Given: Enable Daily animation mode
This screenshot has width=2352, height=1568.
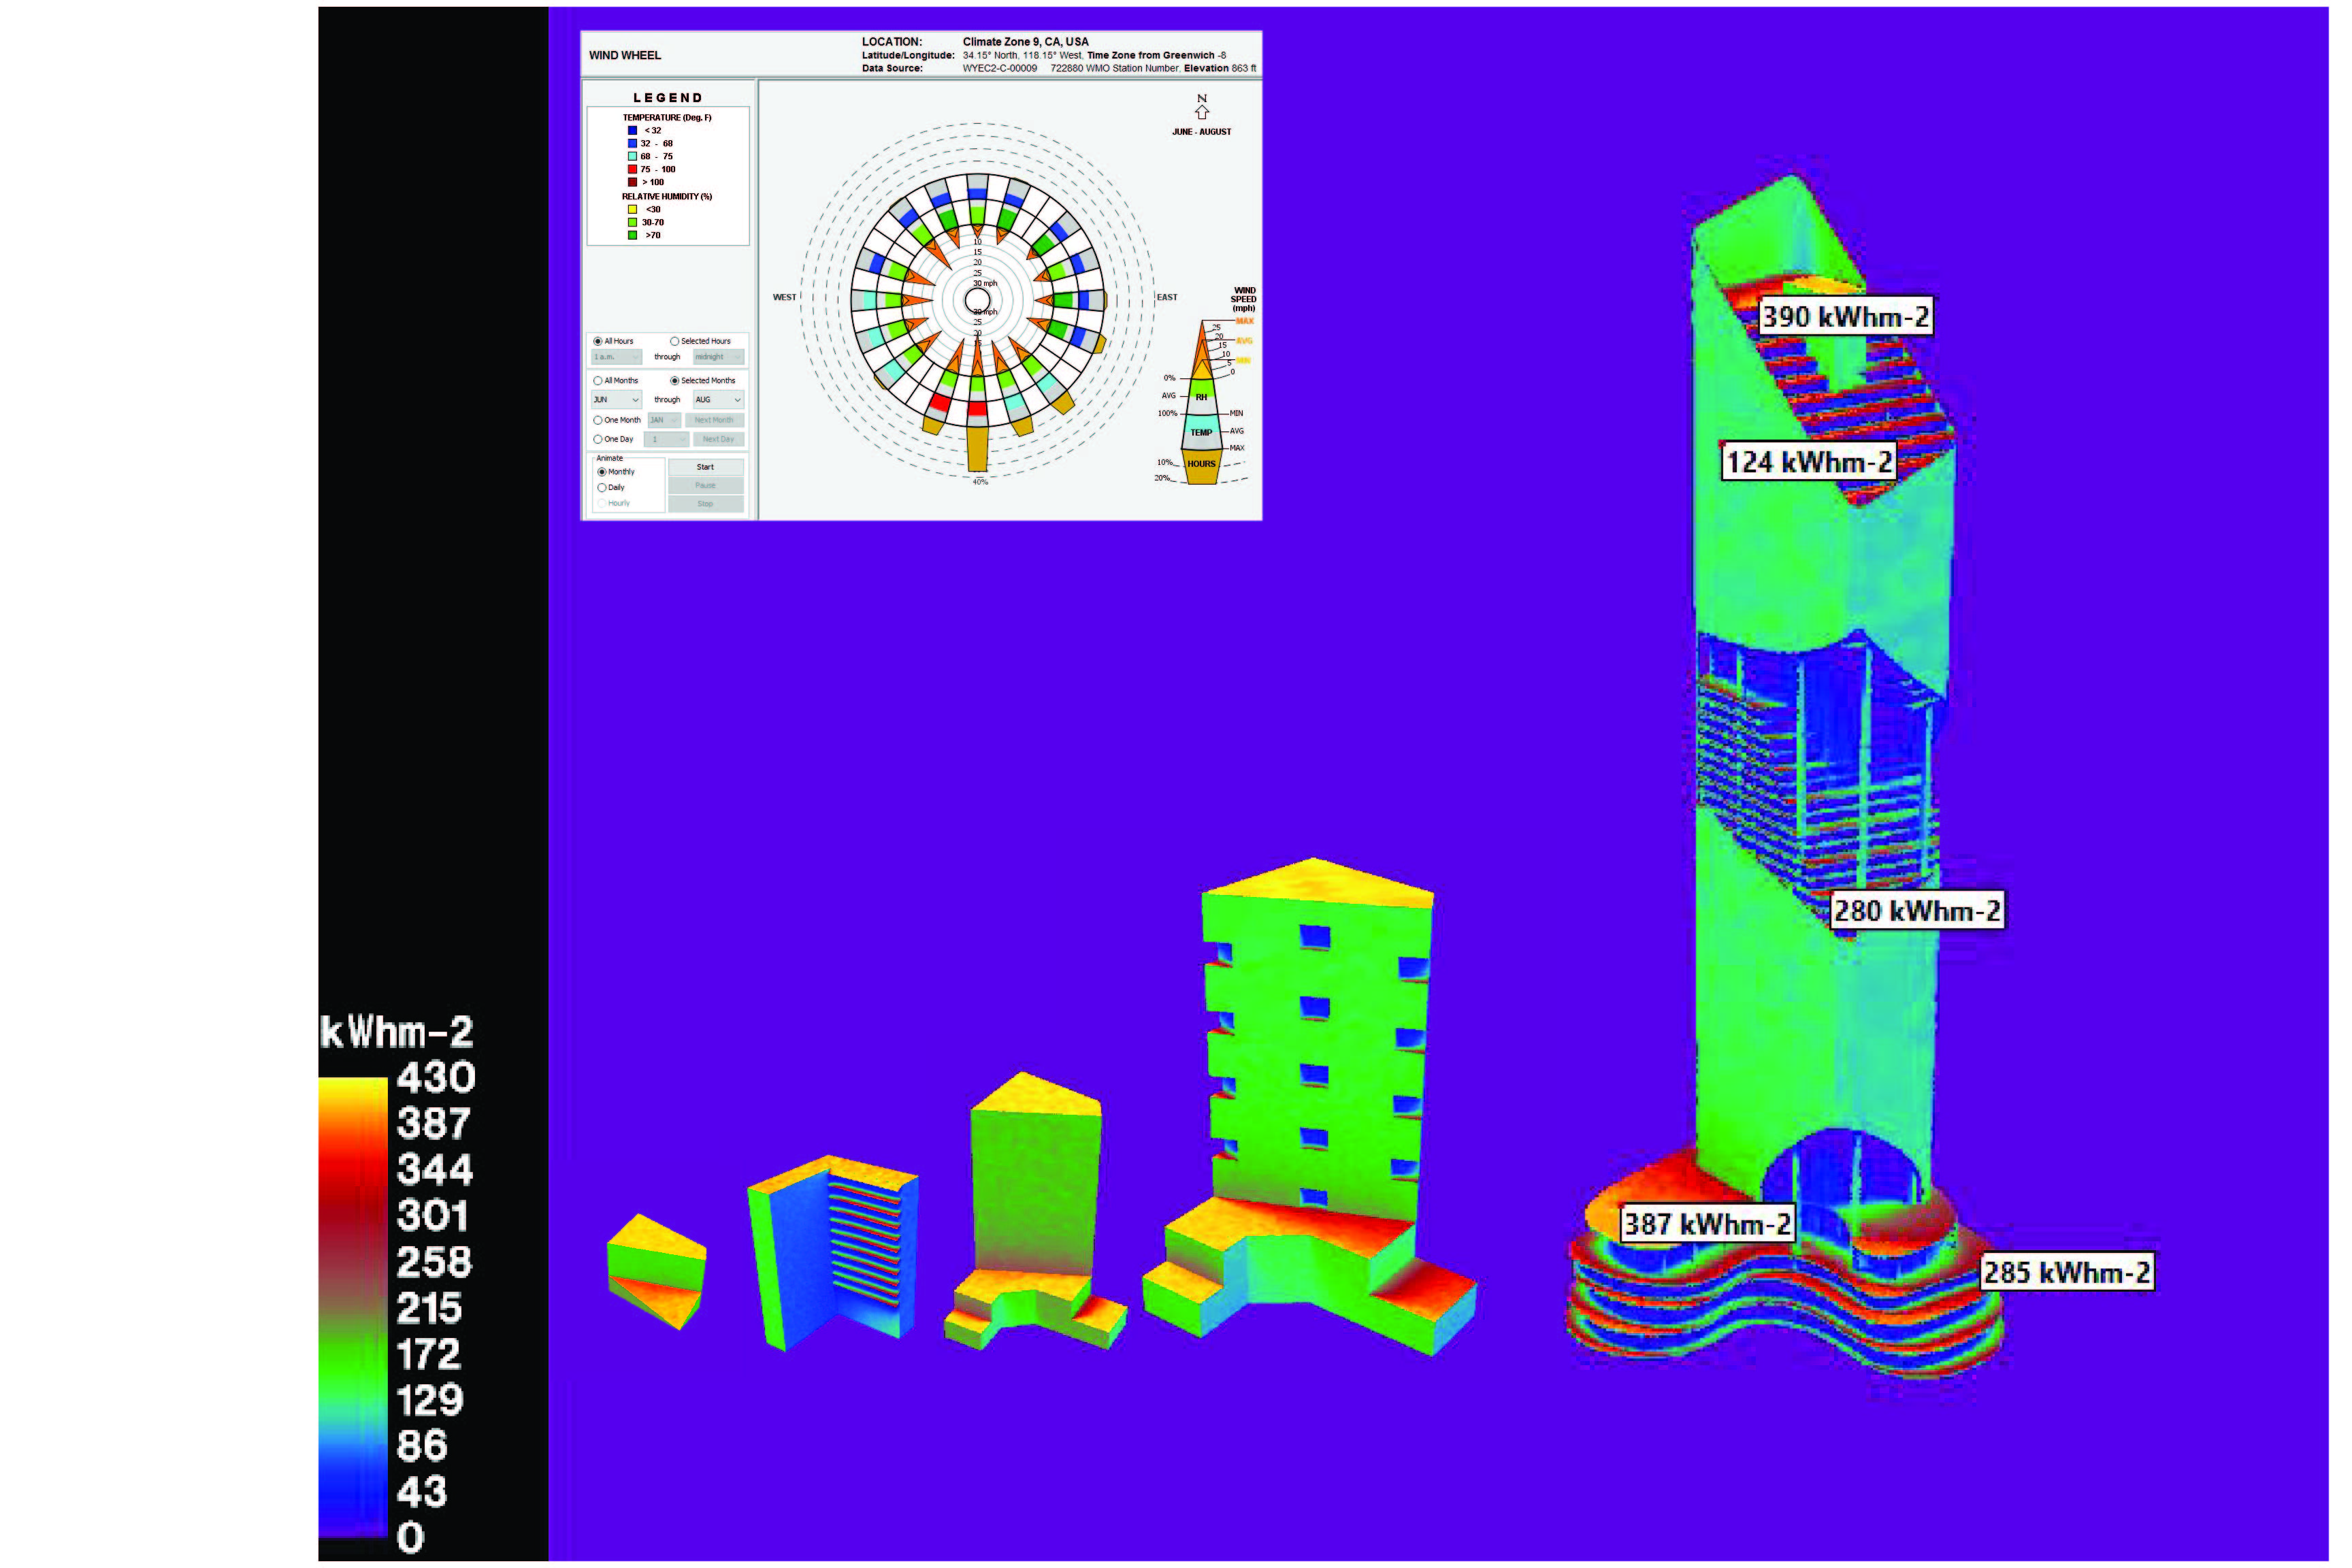Looking at the screenshot, I should tap(602, 487).
